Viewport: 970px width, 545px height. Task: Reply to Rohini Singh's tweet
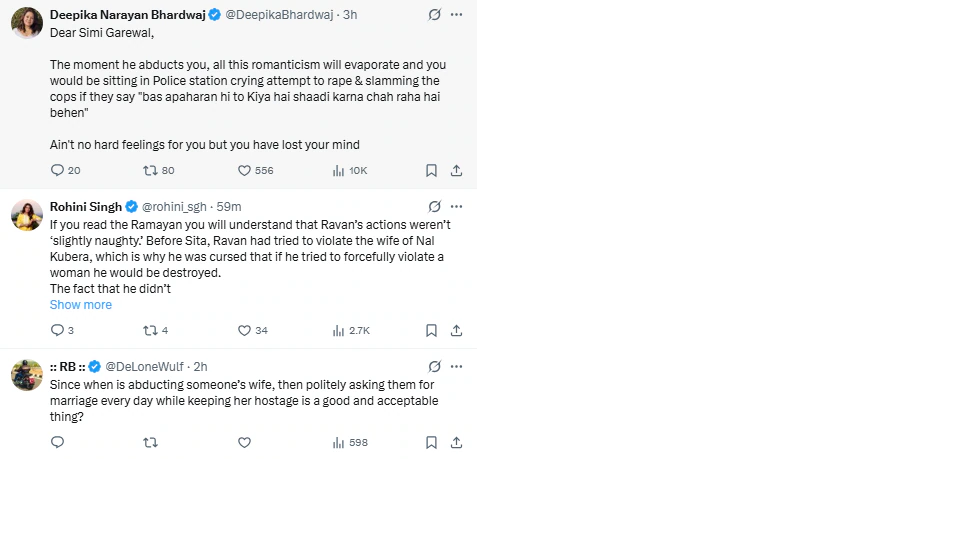(58, 331)
